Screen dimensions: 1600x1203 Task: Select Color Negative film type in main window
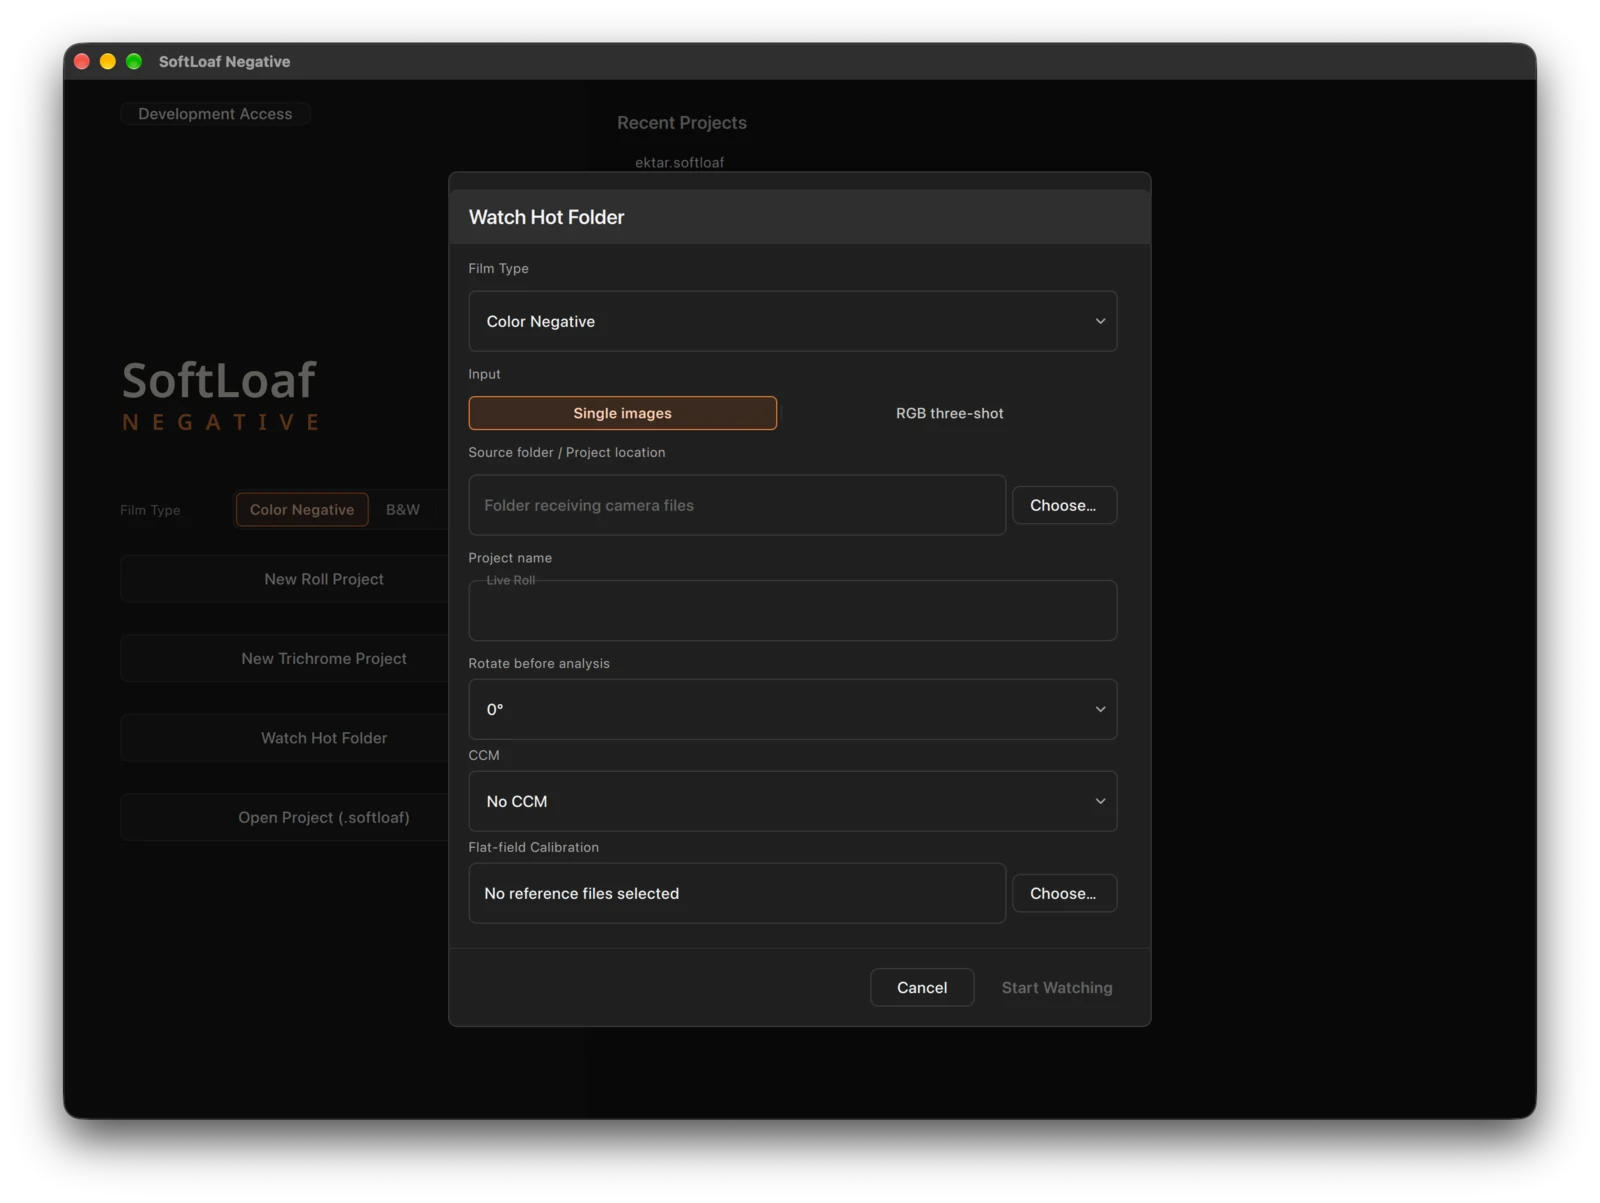pyautogui.click(x=302, y=509)
